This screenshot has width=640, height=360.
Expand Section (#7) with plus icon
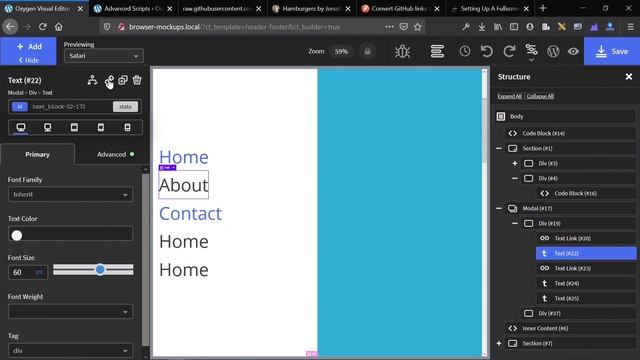point(499,344)
